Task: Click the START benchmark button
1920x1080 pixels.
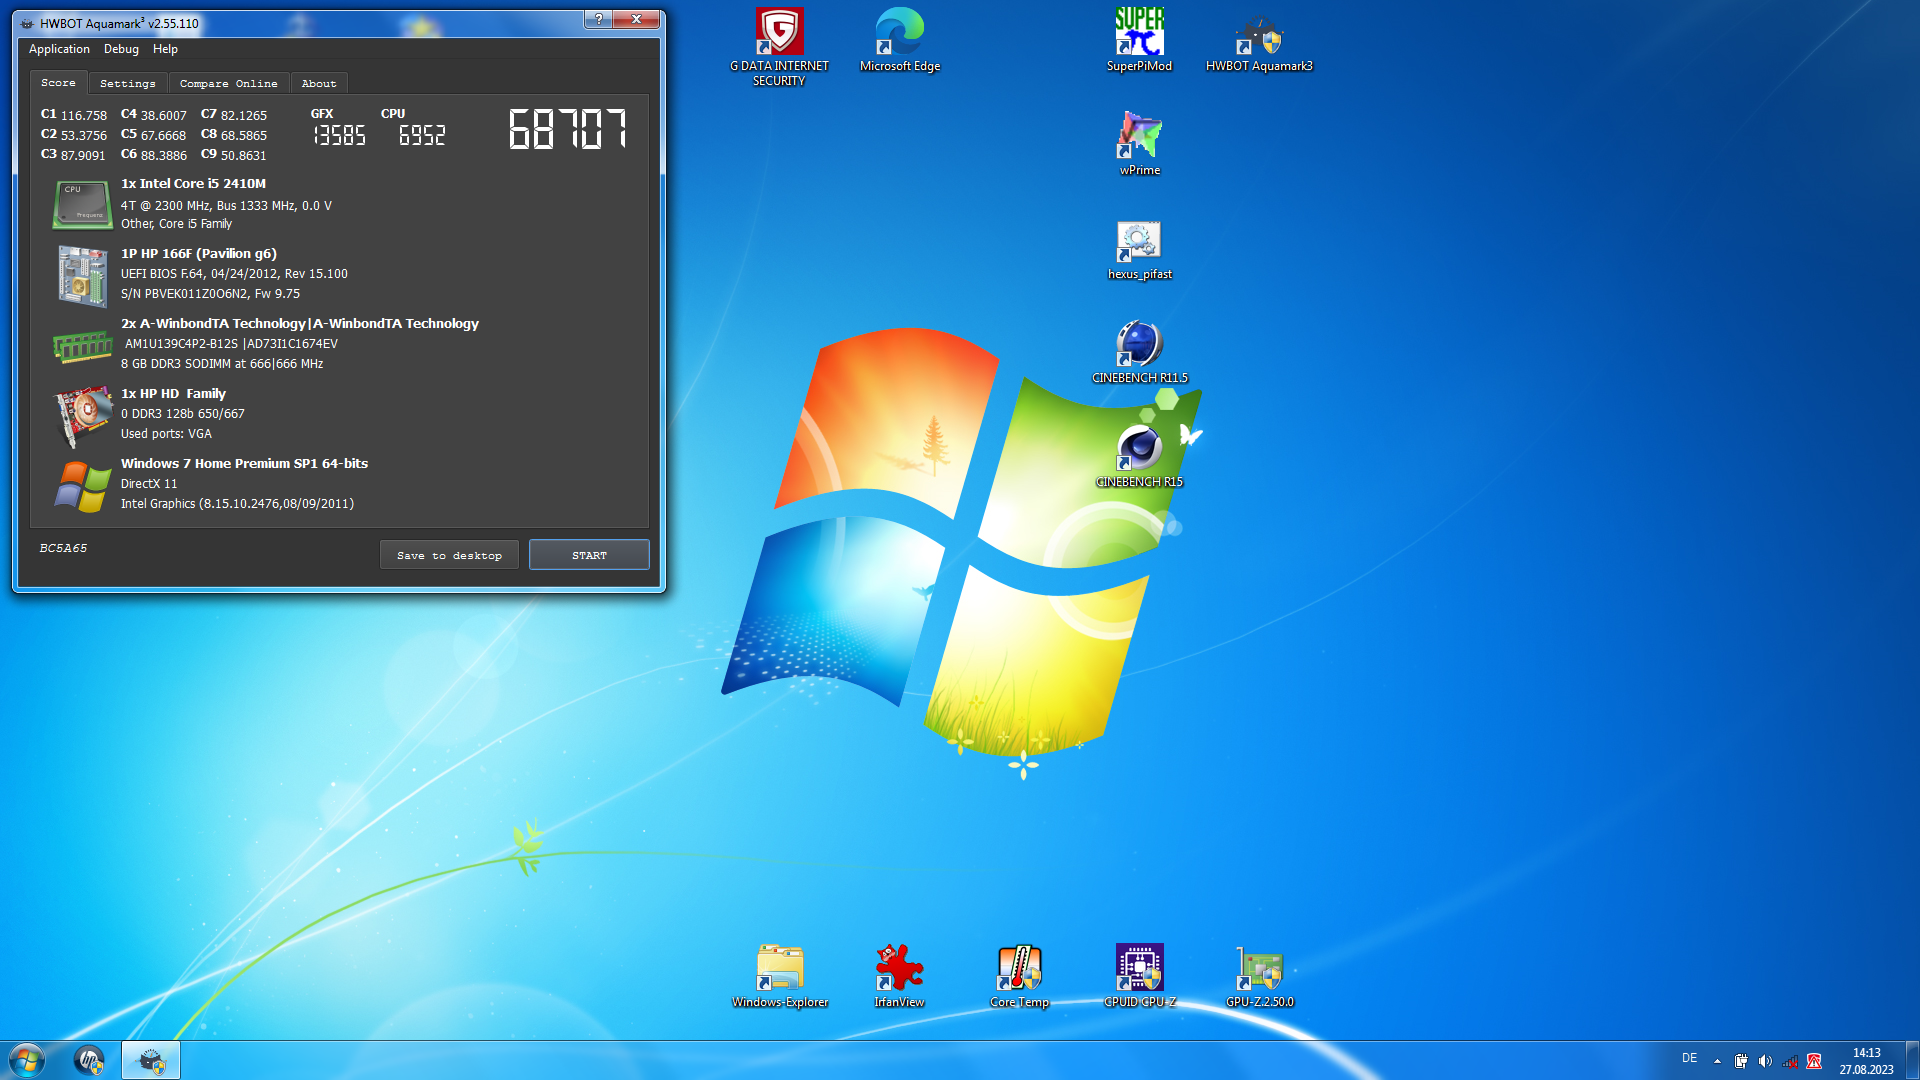Action: (x=589, y=555)
